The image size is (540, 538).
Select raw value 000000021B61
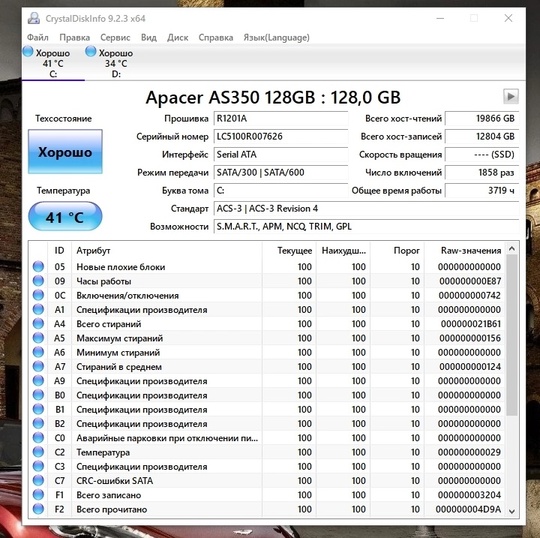(x=471, y=324)
